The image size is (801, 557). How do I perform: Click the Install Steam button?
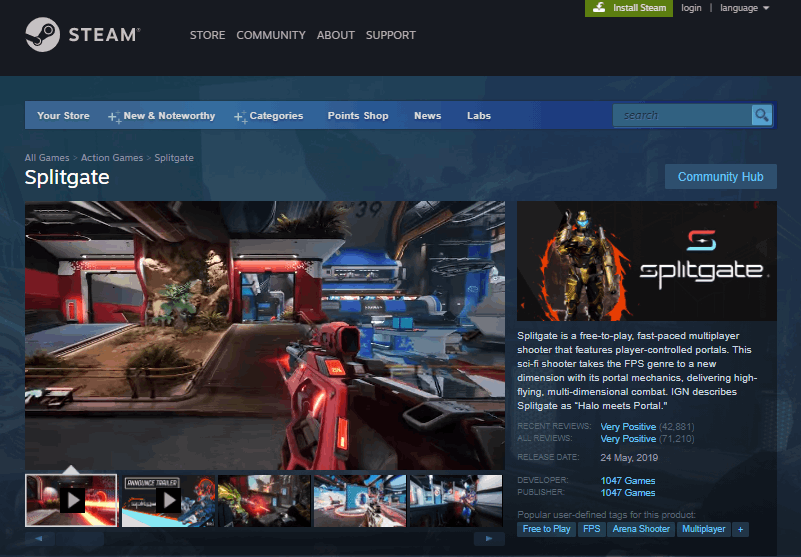pos(629,8)
